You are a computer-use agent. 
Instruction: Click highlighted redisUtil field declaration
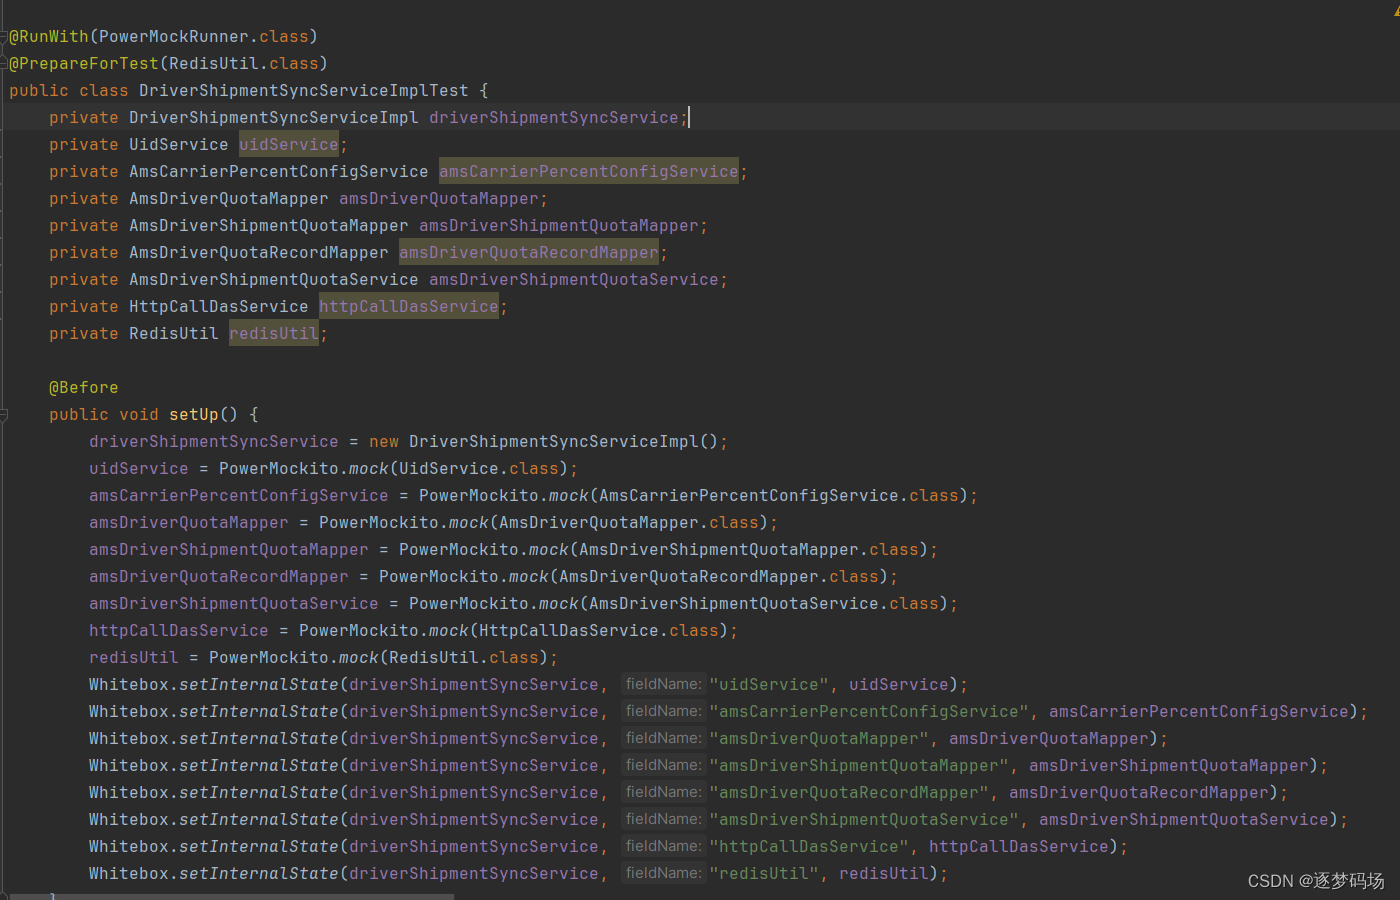[x=274, y=334]
